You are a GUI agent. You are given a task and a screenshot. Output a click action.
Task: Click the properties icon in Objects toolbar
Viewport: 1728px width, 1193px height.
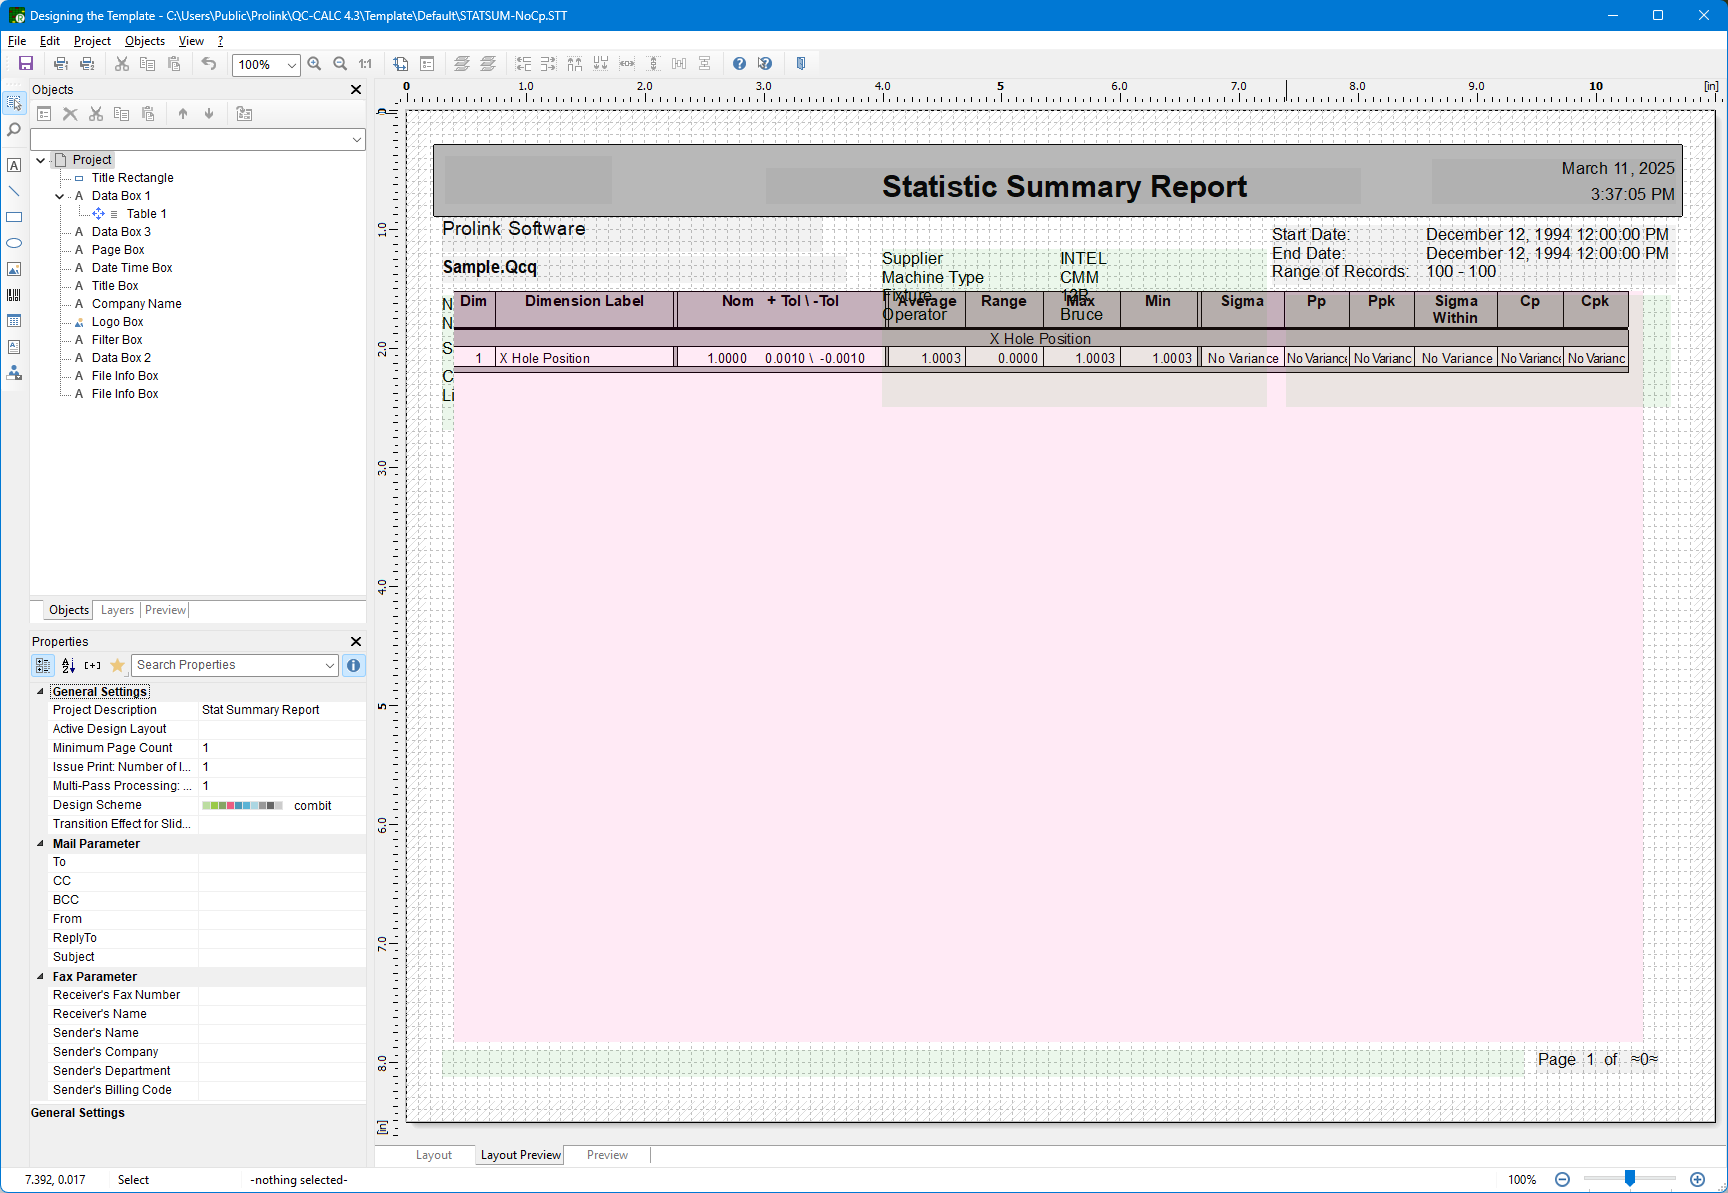pos(44,114)
